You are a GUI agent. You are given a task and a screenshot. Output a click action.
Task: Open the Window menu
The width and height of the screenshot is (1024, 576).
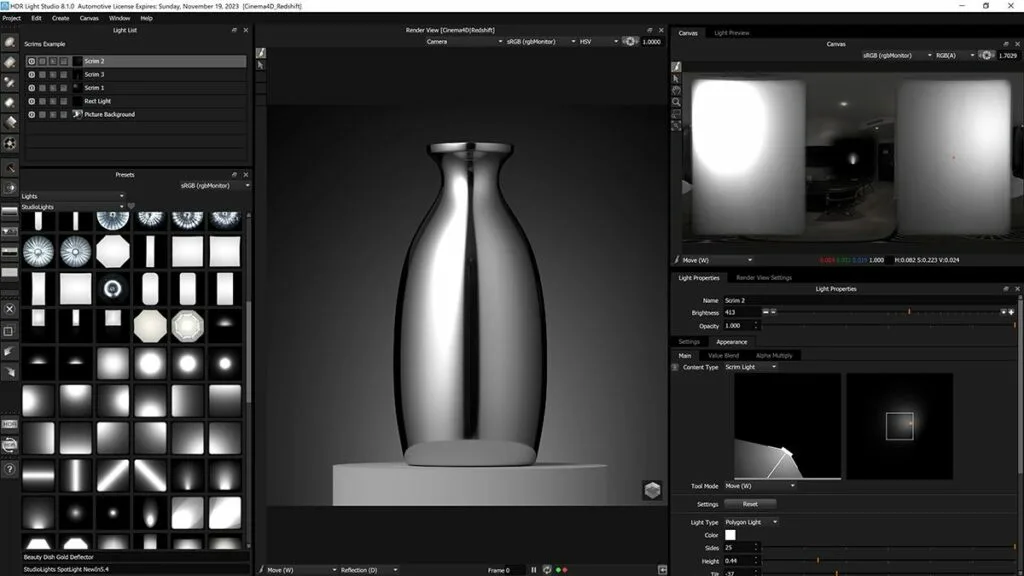tap(119, 18)
